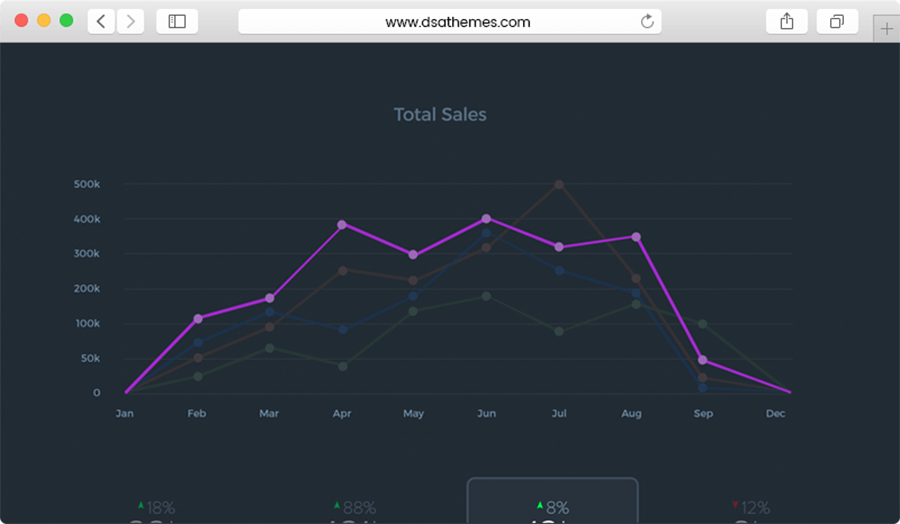Click the purple line's August data point
Image resolution: width=900 pixels, height=524 pixels.
coord(636,237)
